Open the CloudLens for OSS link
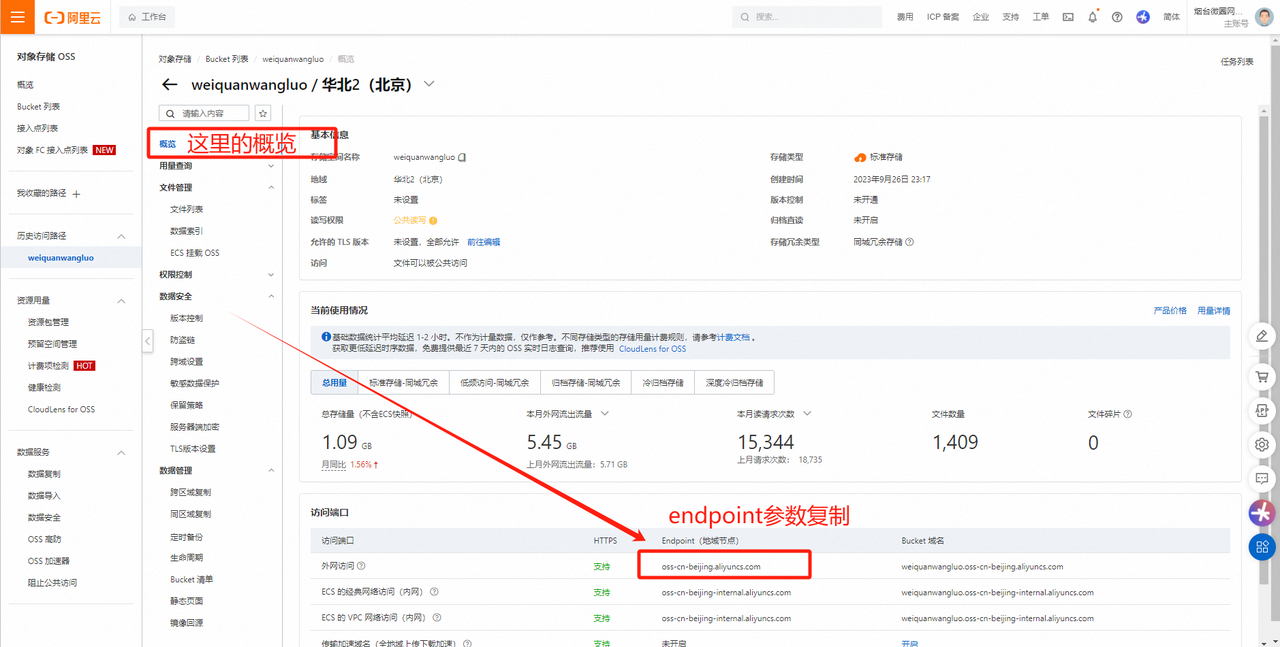The image size is (1280, 647). (653, 348)
